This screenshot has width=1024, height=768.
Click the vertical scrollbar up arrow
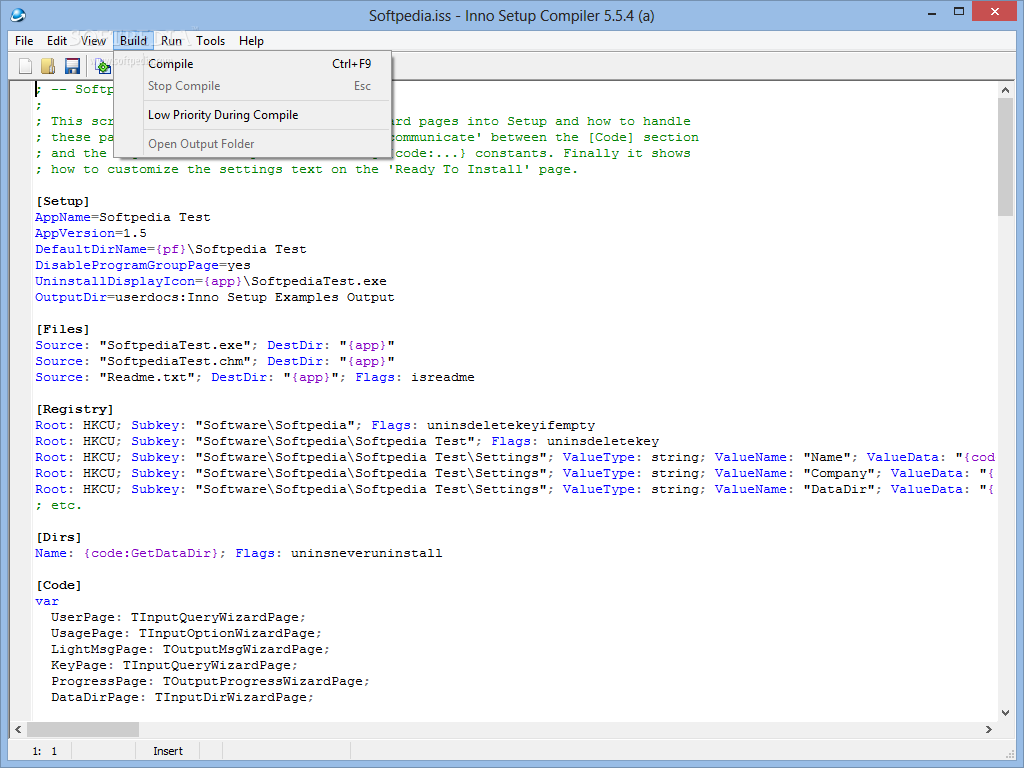[x=1005, y=90]
